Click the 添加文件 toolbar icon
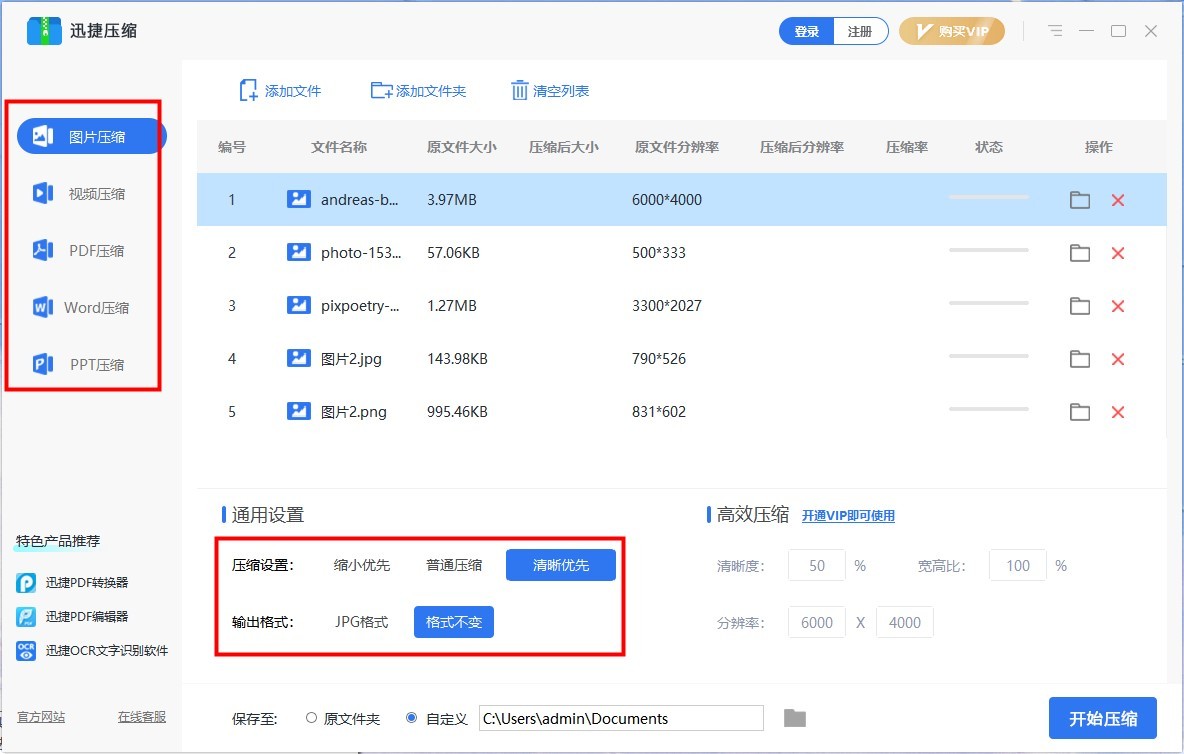 (x=248, y=90)
